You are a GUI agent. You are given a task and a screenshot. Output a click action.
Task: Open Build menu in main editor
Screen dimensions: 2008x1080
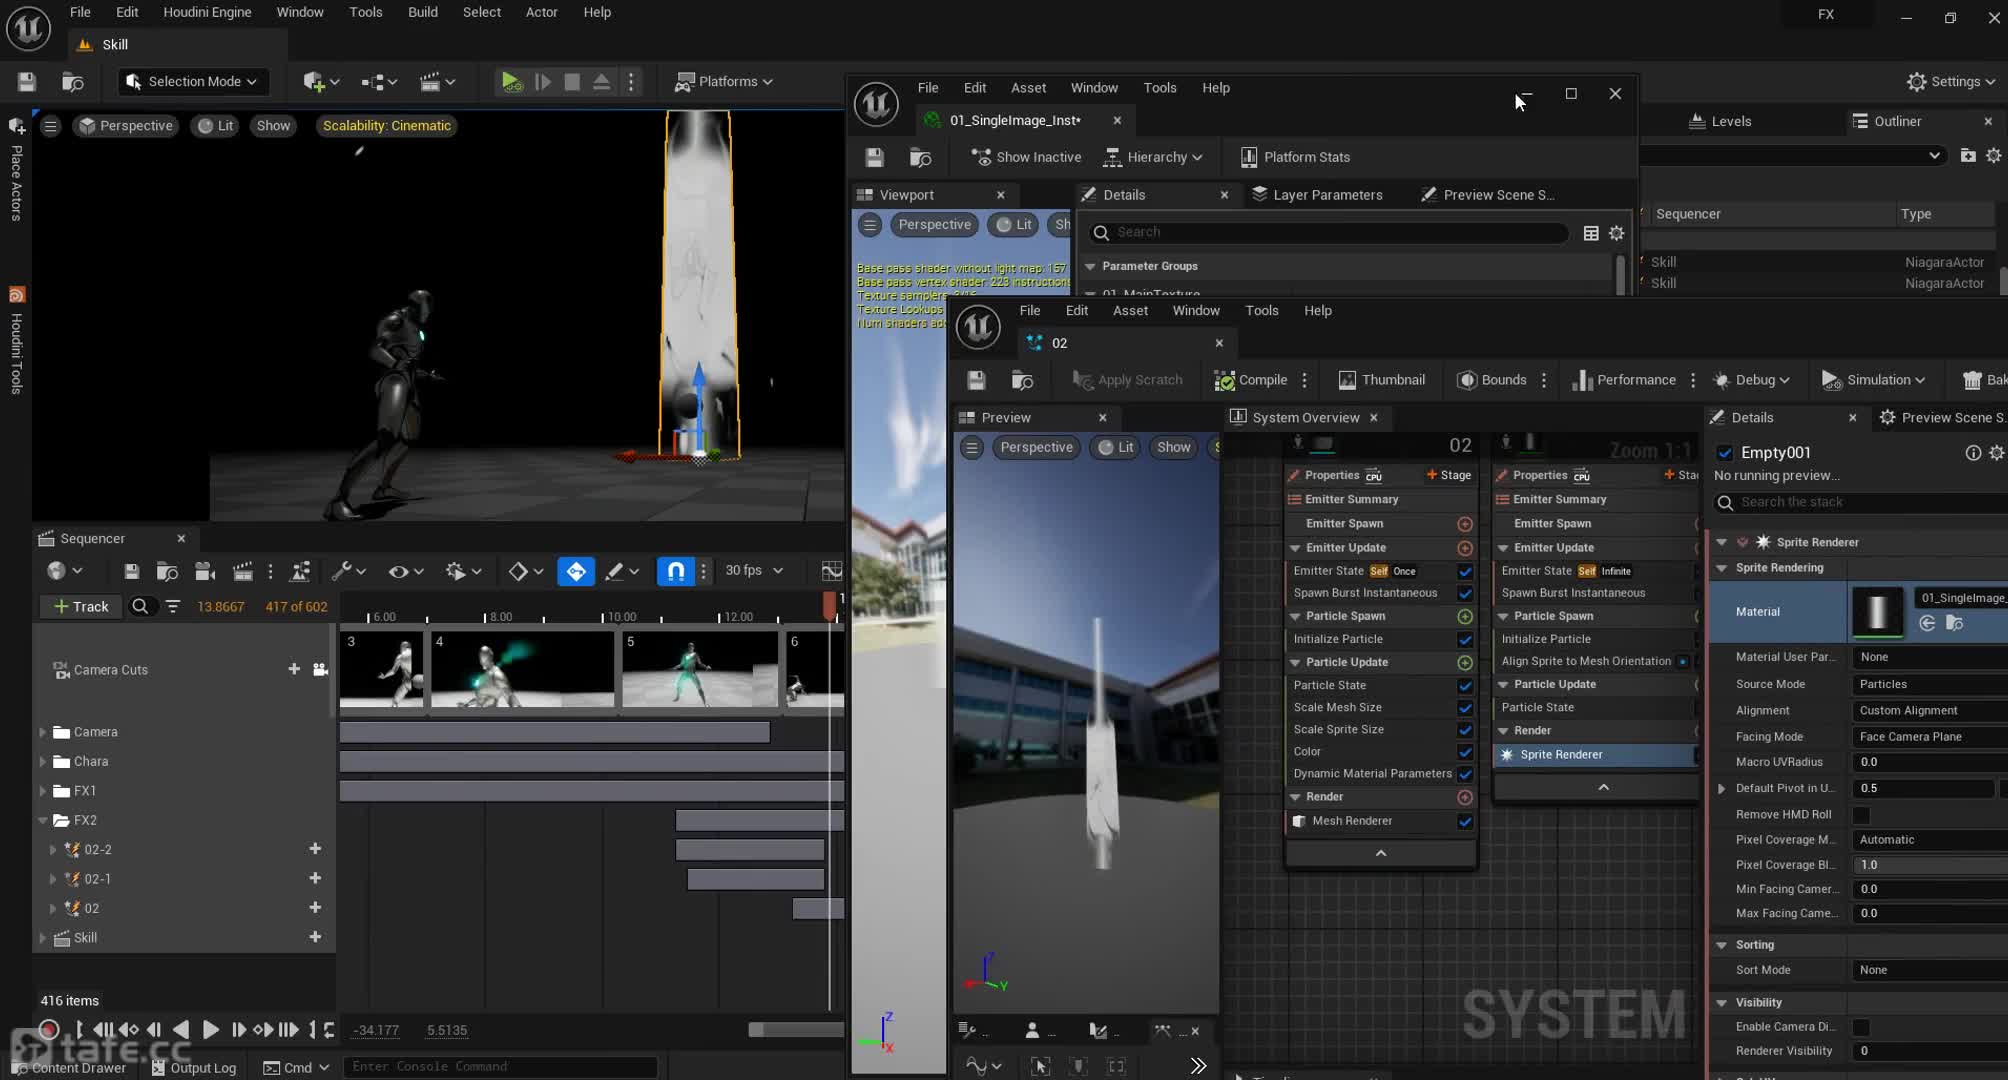(x=422, y=12)
